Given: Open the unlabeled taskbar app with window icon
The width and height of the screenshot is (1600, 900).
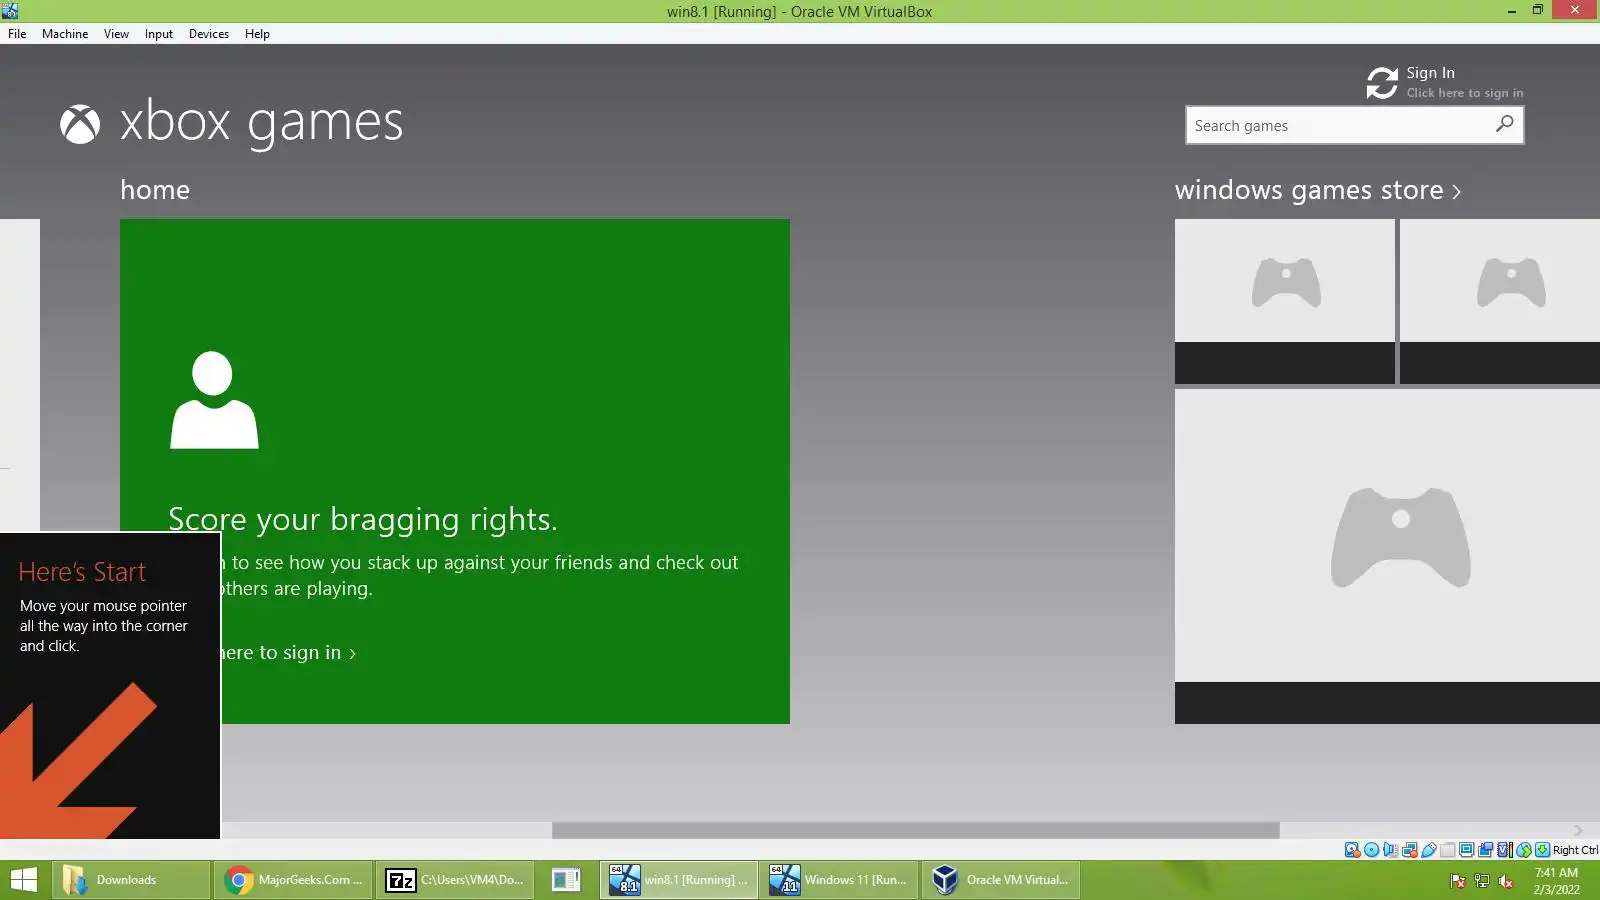Looking at the screenshot, I should click(x=566, y=880).
